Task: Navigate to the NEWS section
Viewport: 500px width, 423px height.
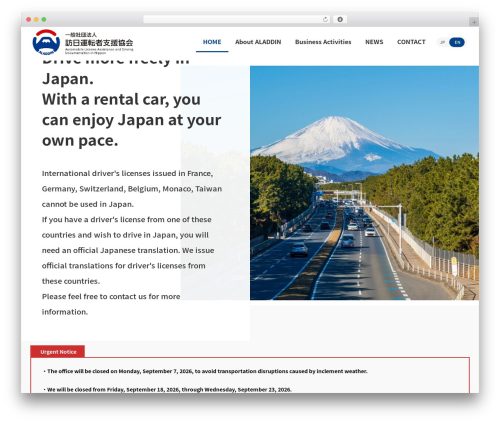Action: pyautogui.click(x=374, y=42)
